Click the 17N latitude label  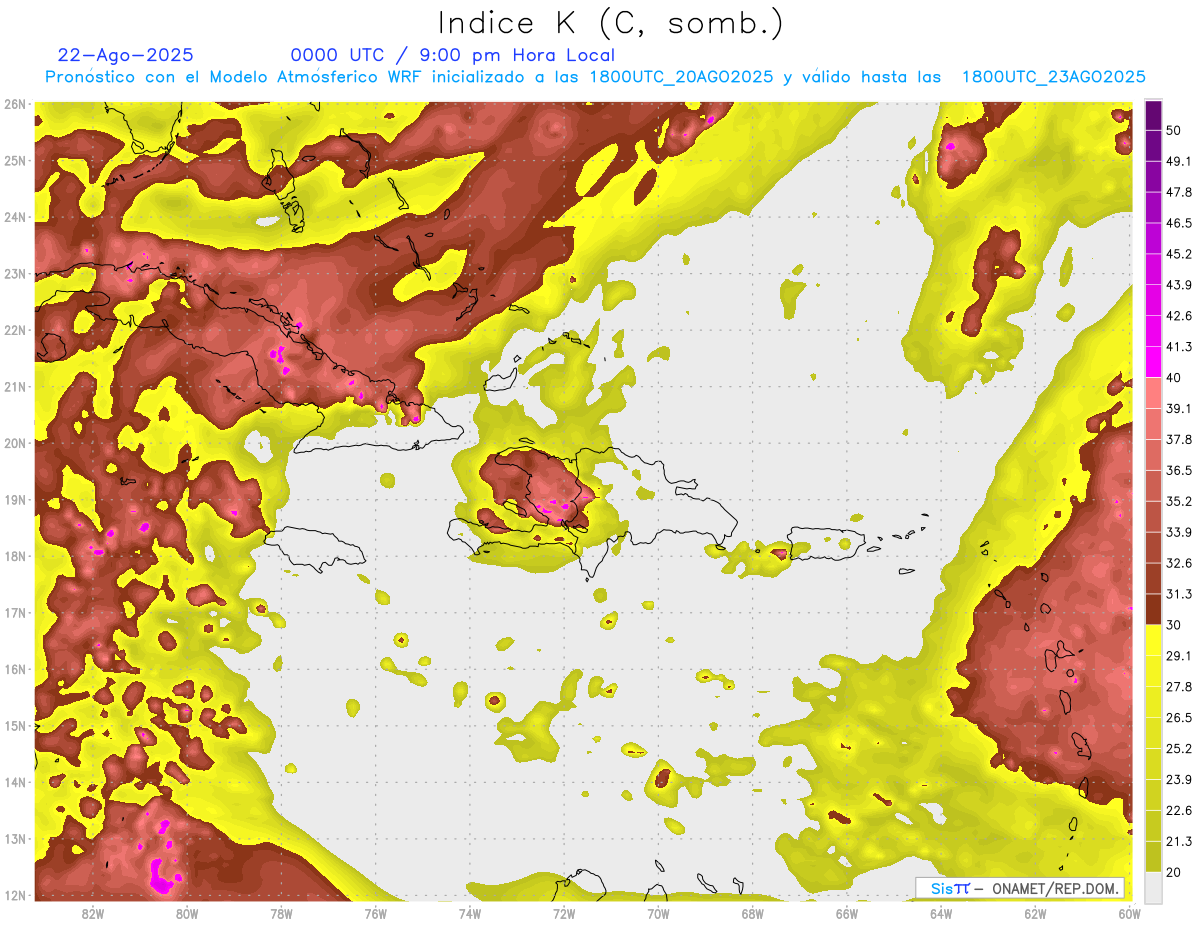pos(15,612)
